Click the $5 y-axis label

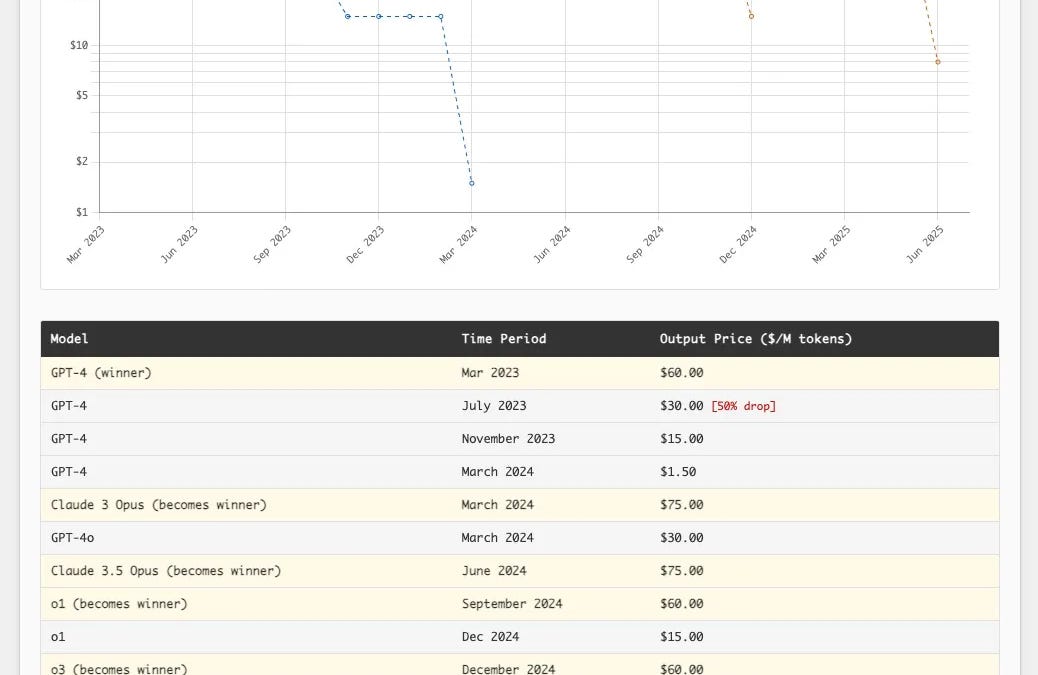(x=81, y=95)
